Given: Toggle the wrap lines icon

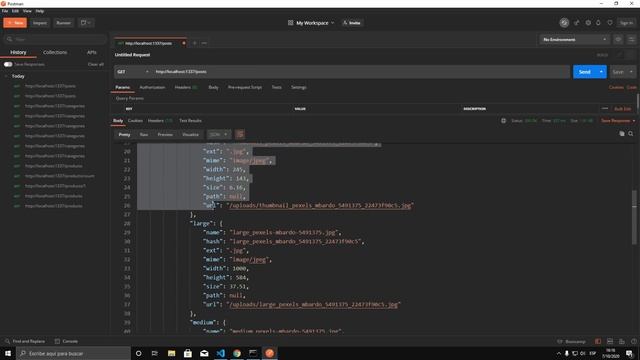Looking at the screenshot, I should (x=240, y=134).
